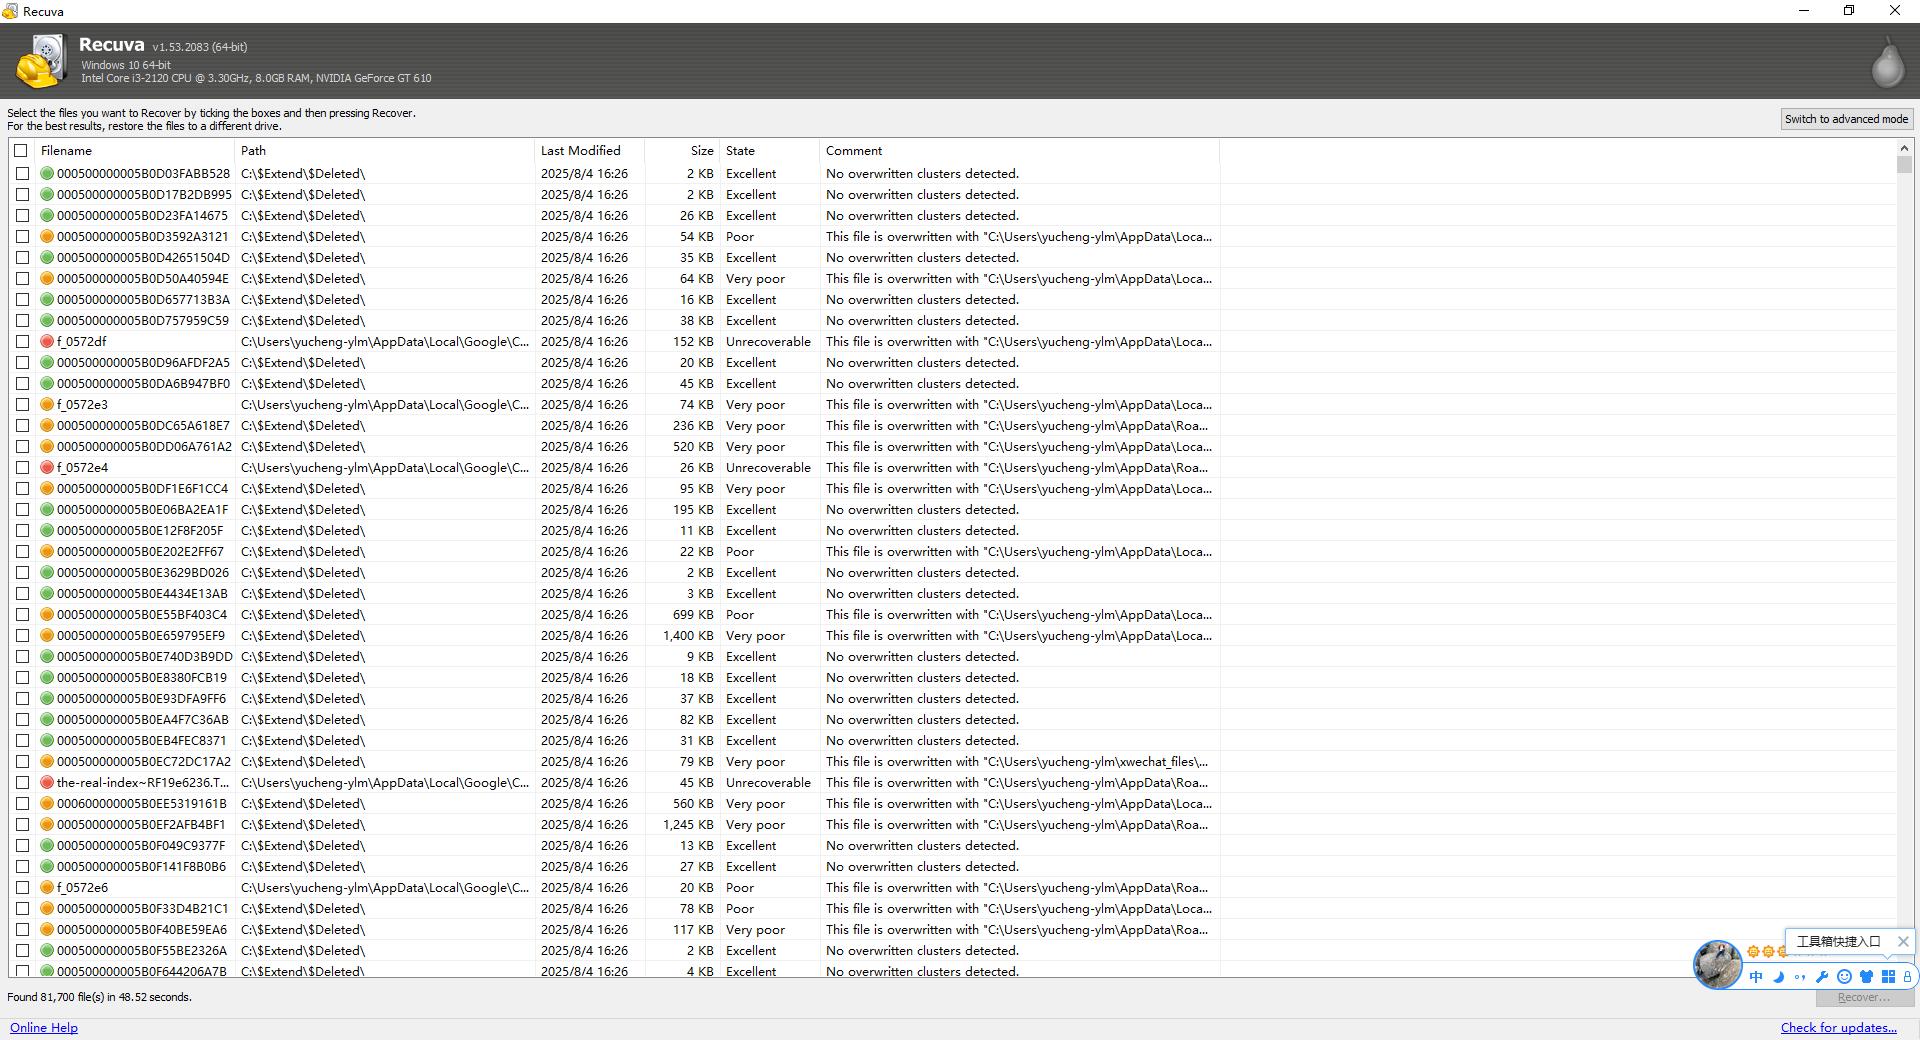Click the smiley emoji icon in IME toolbar
Viewport: 1920px width, 1040px height.
click(1844, 977)
